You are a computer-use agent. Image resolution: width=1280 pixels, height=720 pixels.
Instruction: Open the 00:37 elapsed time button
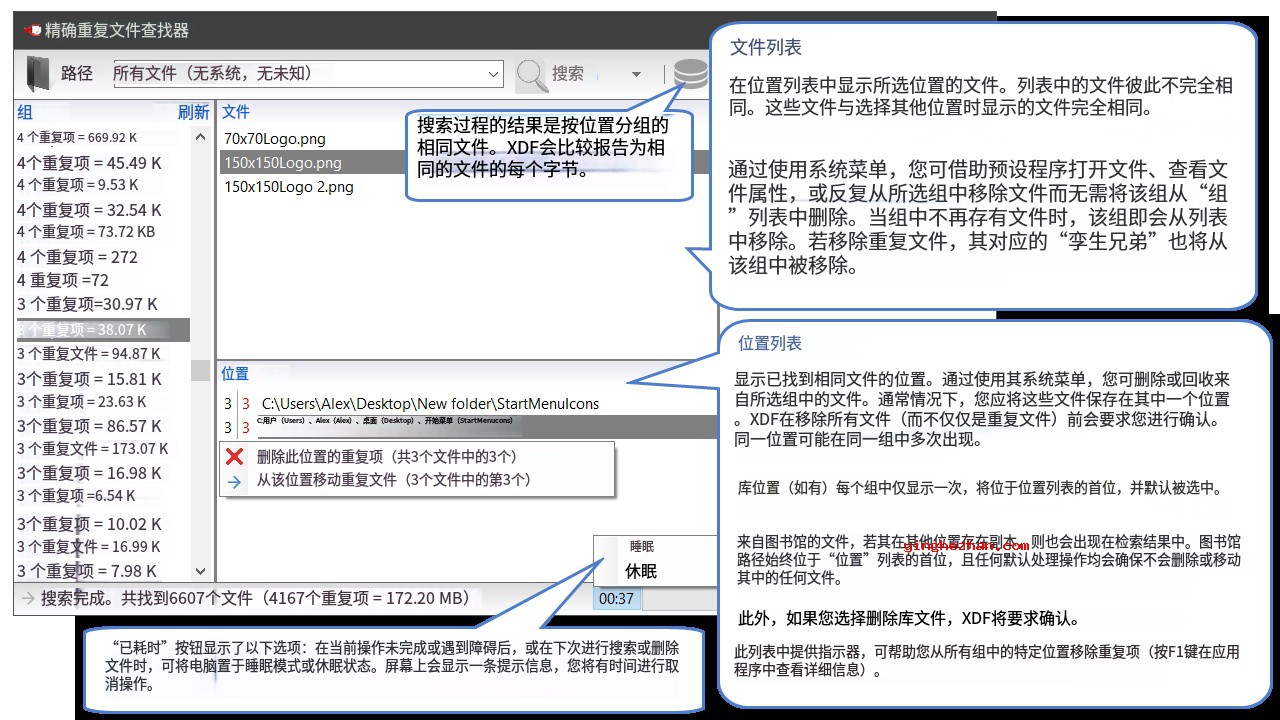(x=617, y=599)
